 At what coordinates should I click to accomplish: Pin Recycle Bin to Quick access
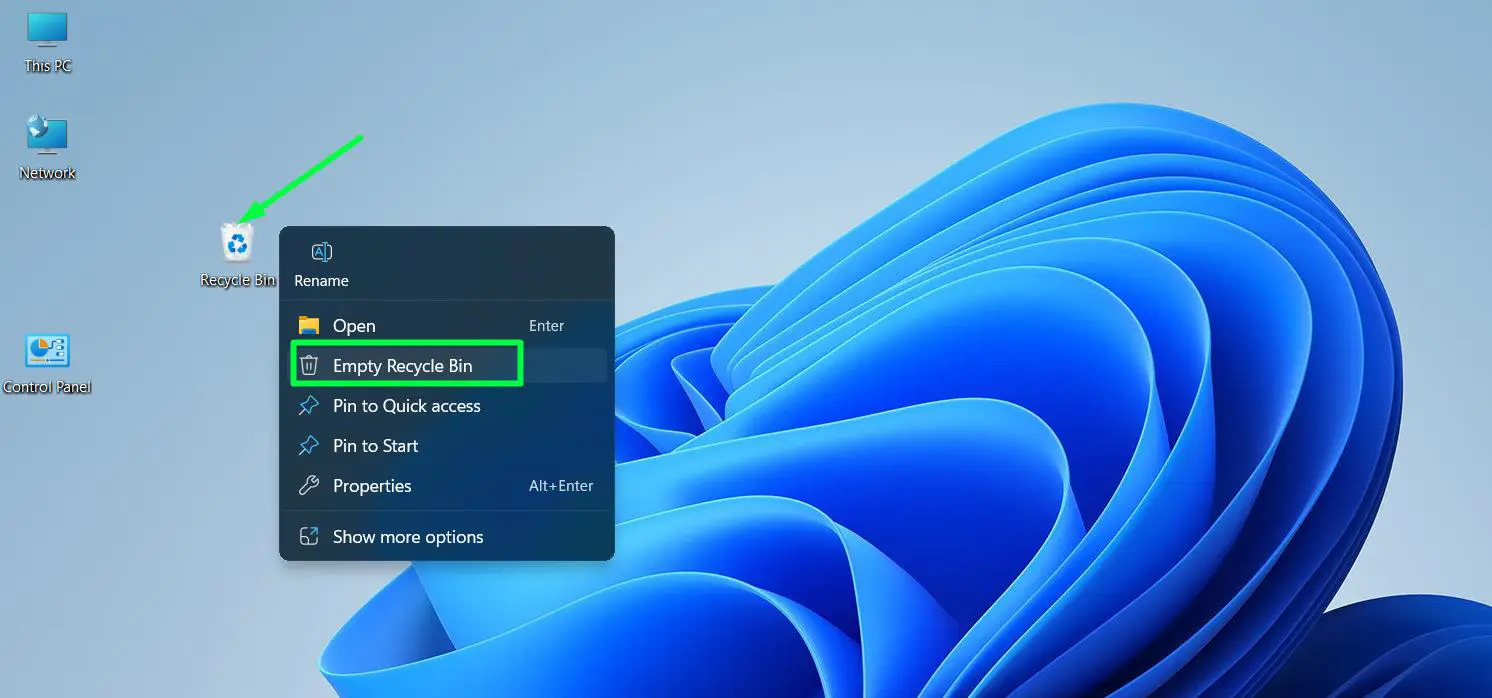pyautogui.click(x=407, y=405)
